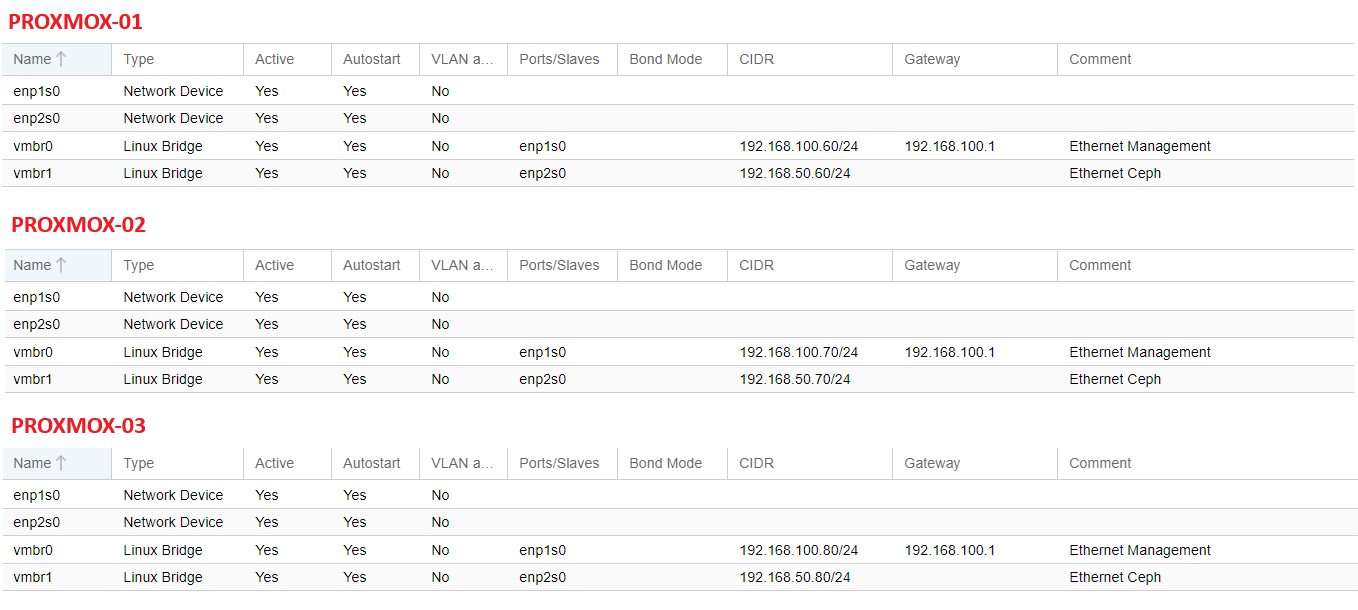Click the Ethernet Management comment in PROXMOX-03
The height and width of the screenshot is (610, 1358).
(1139, 550)
